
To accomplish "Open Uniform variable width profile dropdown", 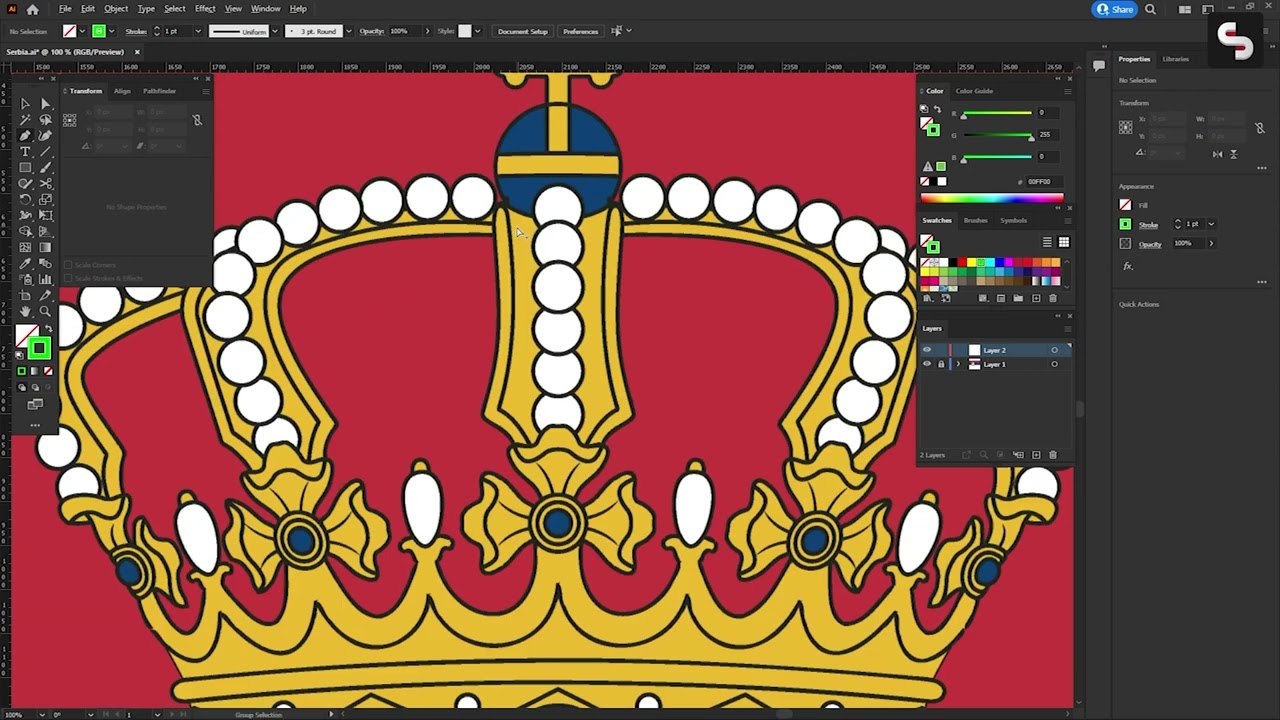I will tap(274, 31).
